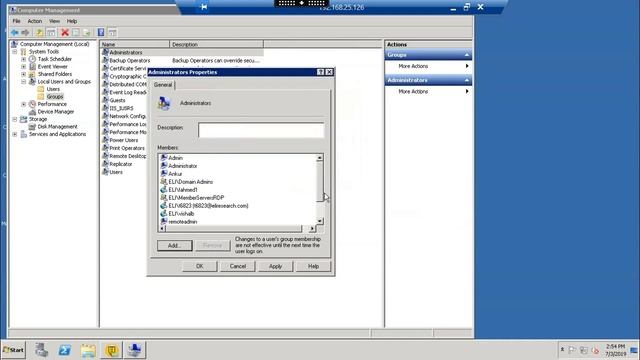Click the Export List toolbar icon

87,32
